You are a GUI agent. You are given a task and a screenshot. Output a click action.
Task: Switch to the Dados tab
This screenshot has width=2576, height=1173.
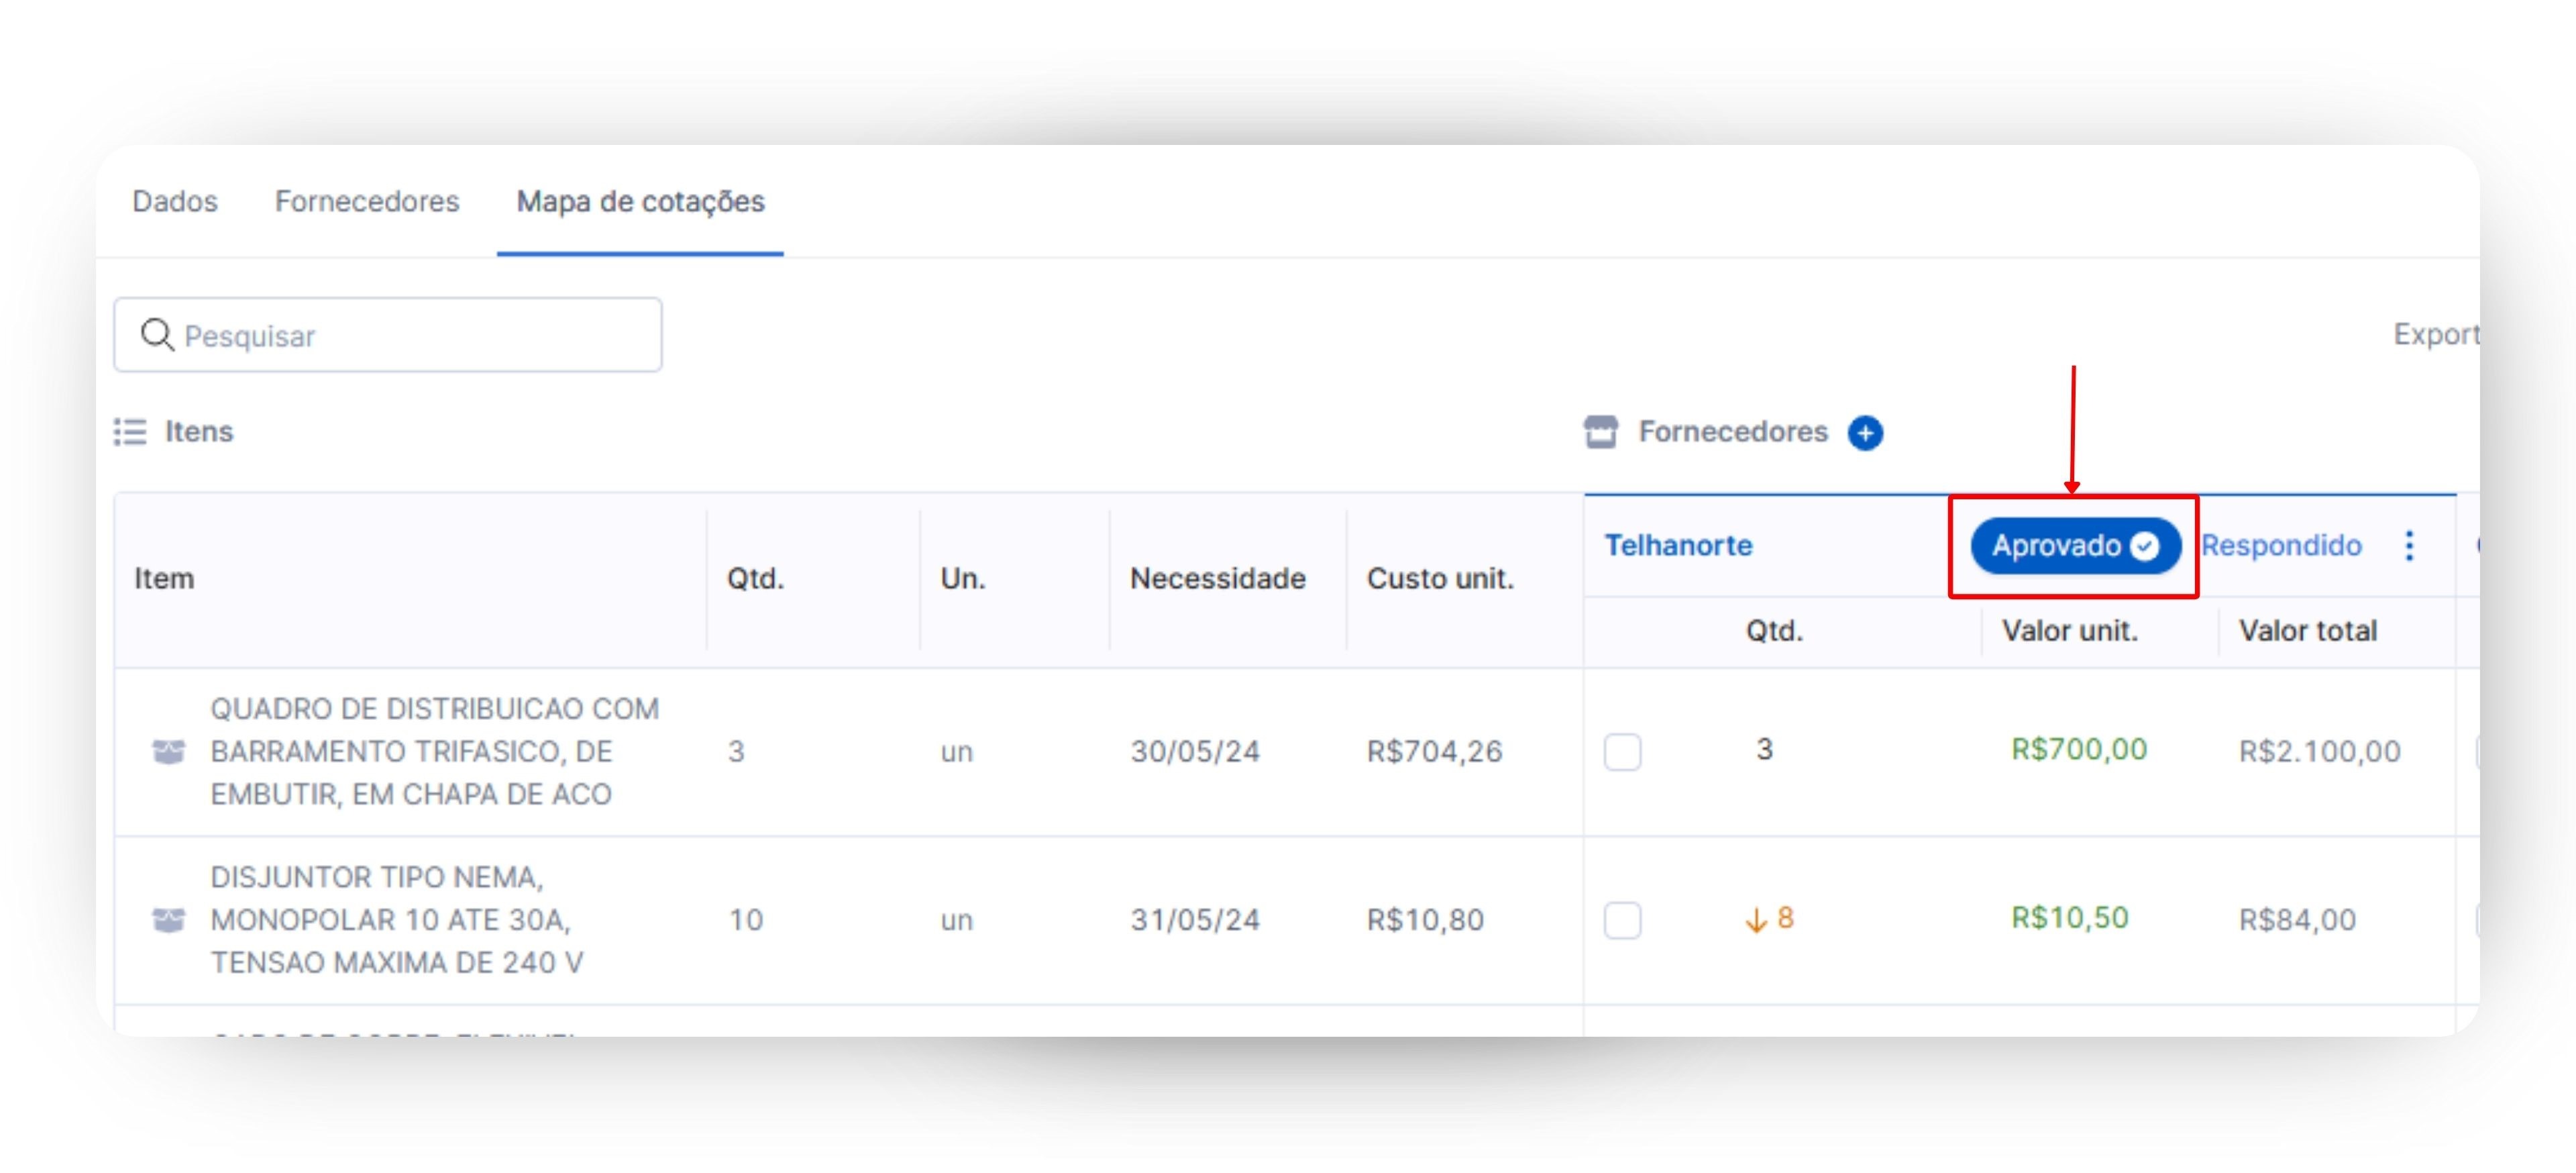click(175, 201)
